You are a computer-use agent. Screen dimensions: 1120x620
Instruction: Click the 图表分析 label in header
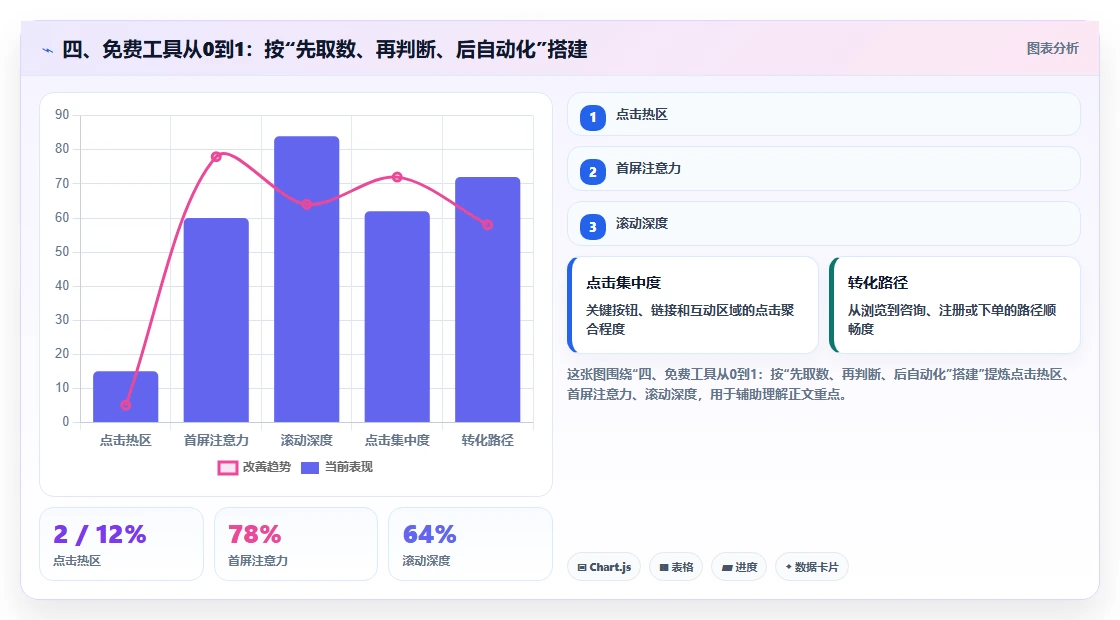point(1052,49)
